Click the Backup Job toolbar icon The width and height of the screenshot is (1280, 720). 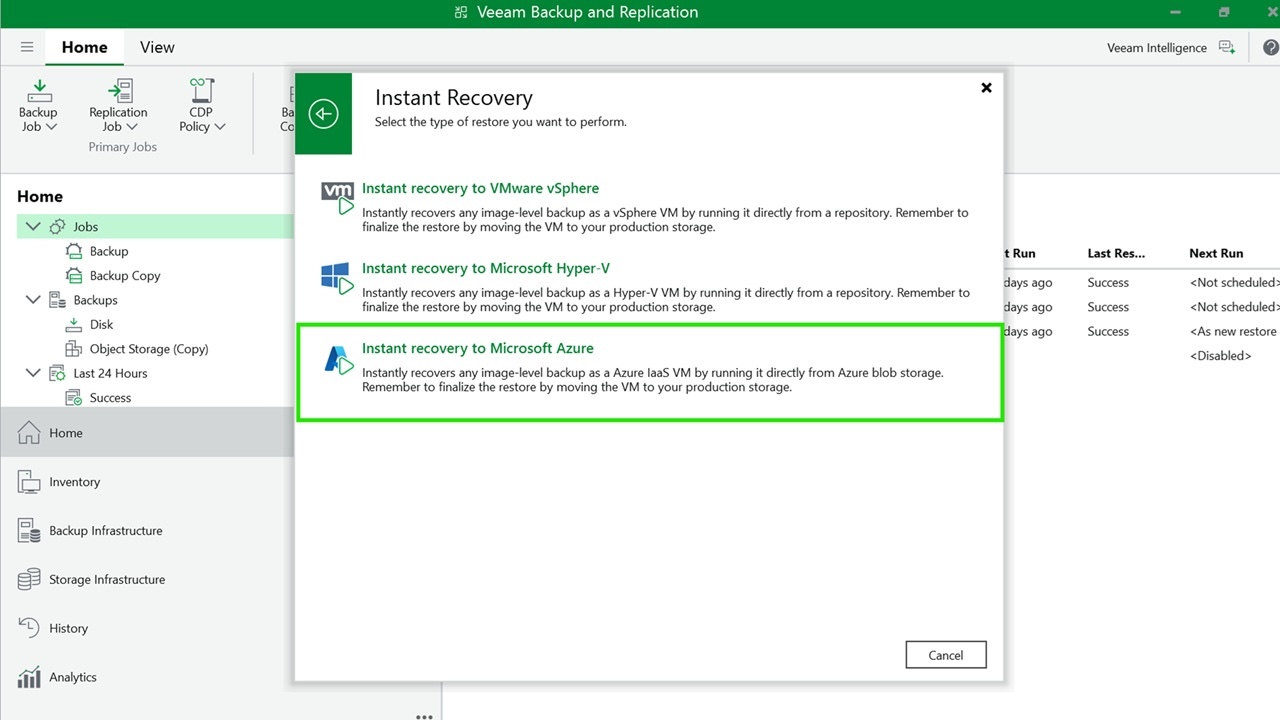coord(38,91)
